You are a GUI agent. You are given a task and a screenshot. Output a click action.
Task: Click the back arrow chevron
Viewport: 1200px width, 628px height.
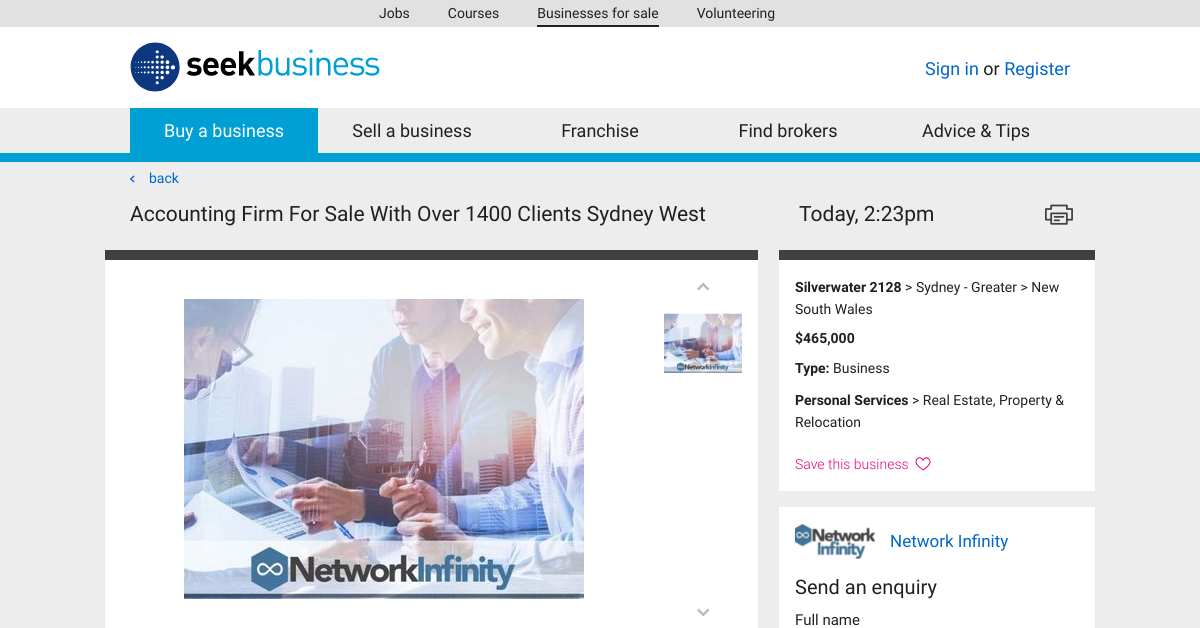click(x=131, y=178)
